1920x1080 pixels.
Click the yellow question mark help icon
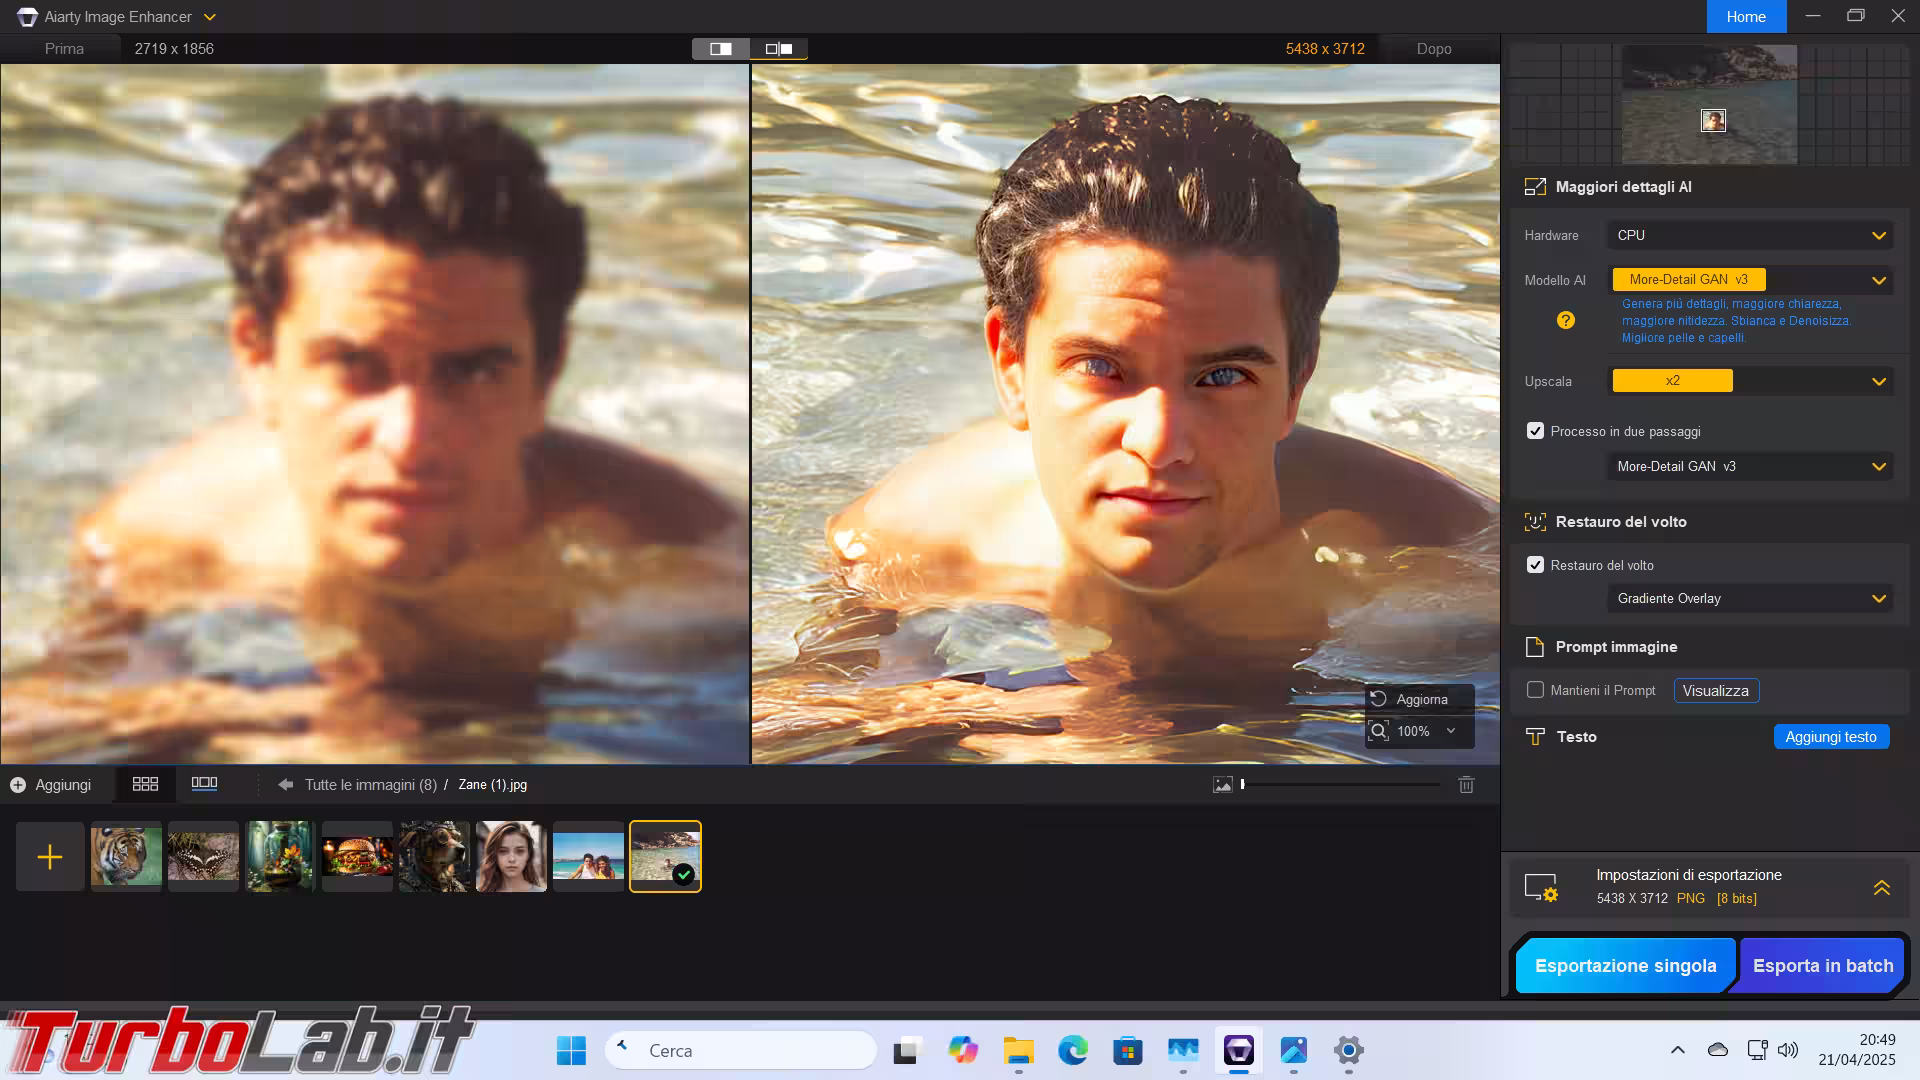(x=1566, y=320)
